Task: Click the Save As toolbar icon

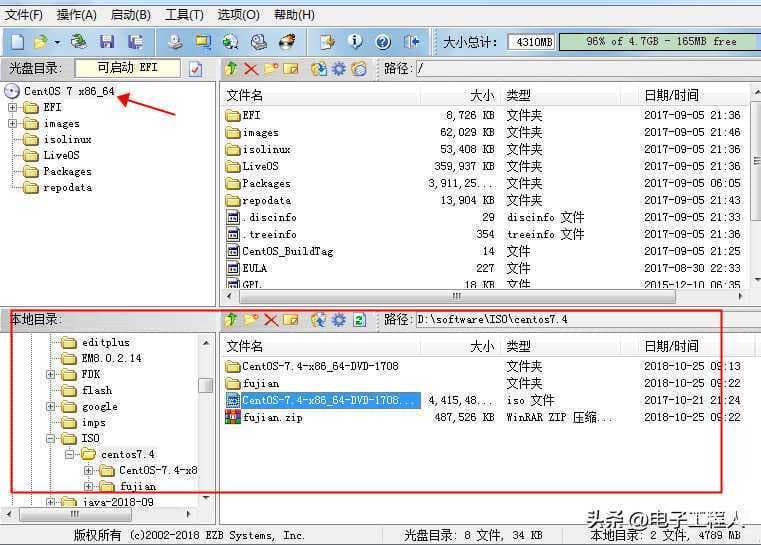Action: (135, 42)
